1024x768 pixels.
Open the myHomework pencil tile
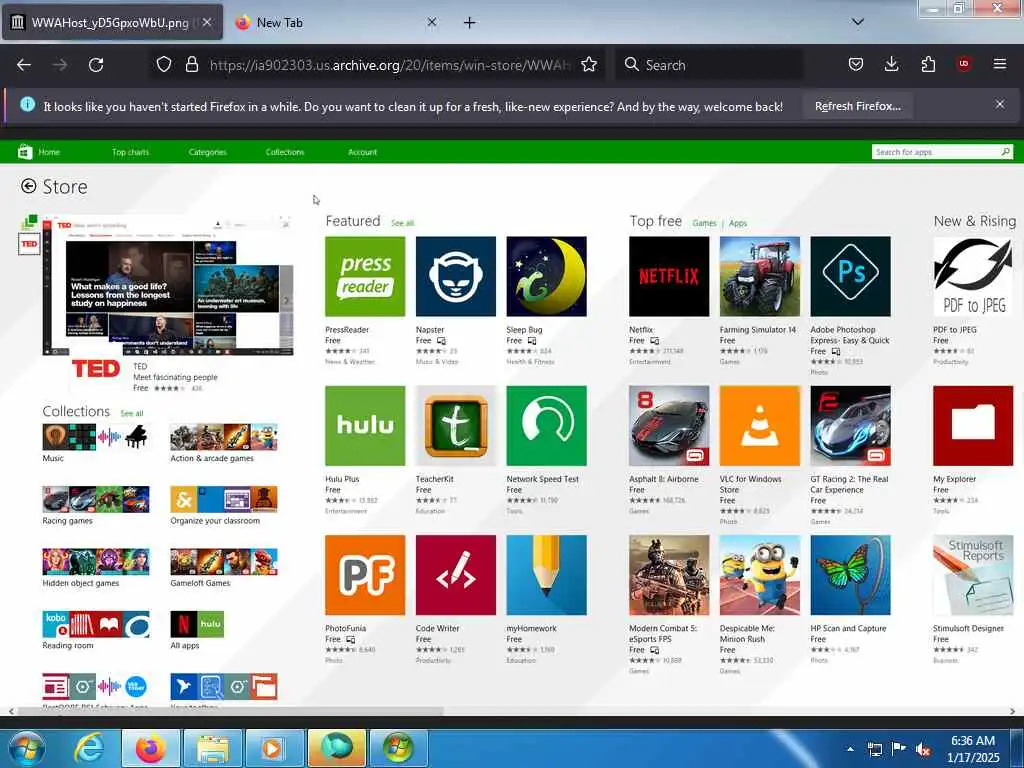[x=546, y=575]
